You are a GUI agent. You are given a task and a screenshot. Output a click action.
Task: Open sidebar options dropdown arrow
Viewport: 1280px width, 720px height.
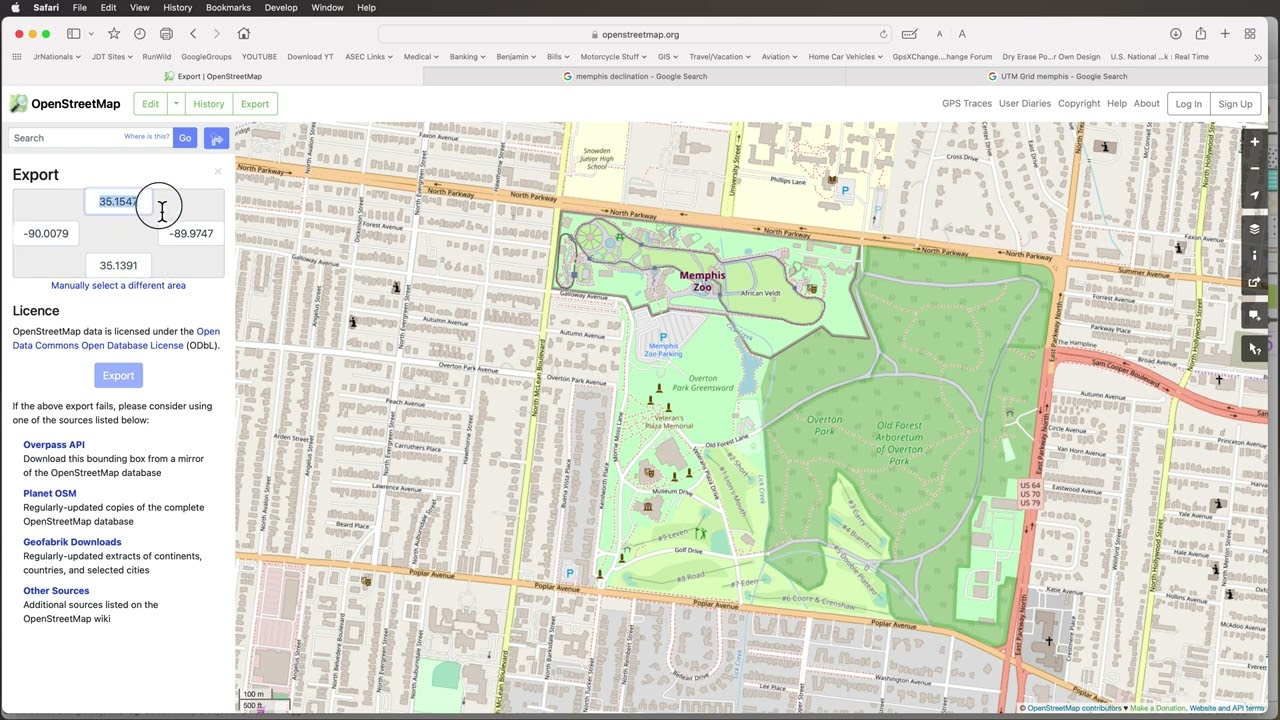click(x=90, y=34)
